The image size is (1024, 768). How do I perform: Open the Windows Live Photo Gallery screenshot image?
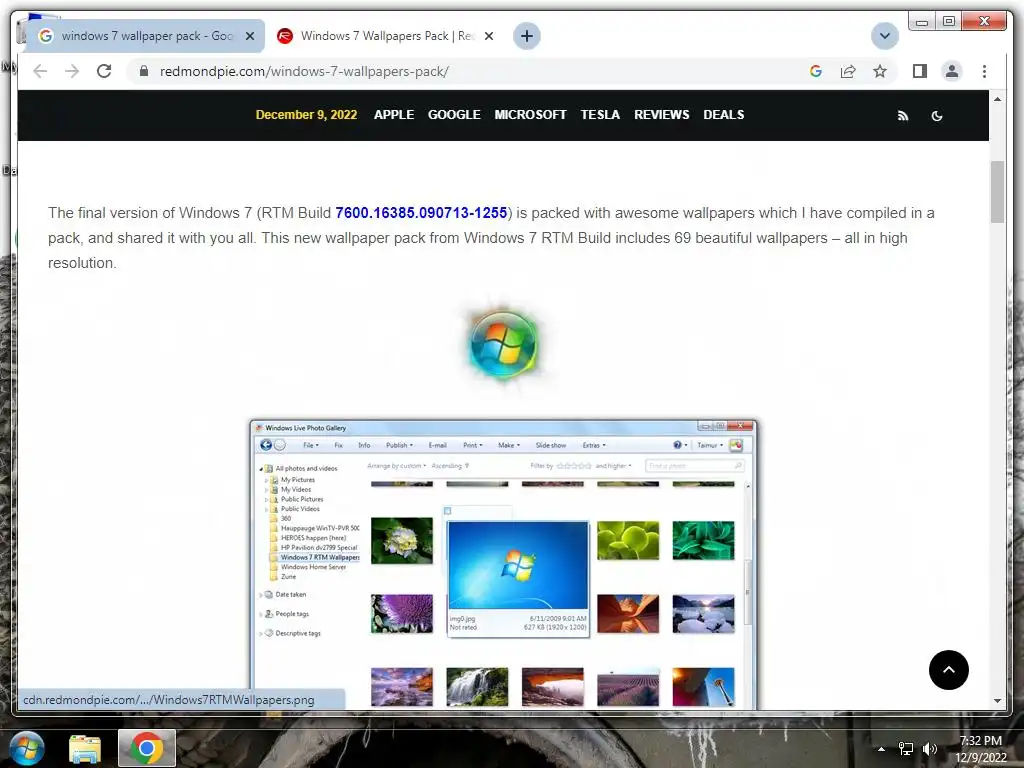coord(504,564)
